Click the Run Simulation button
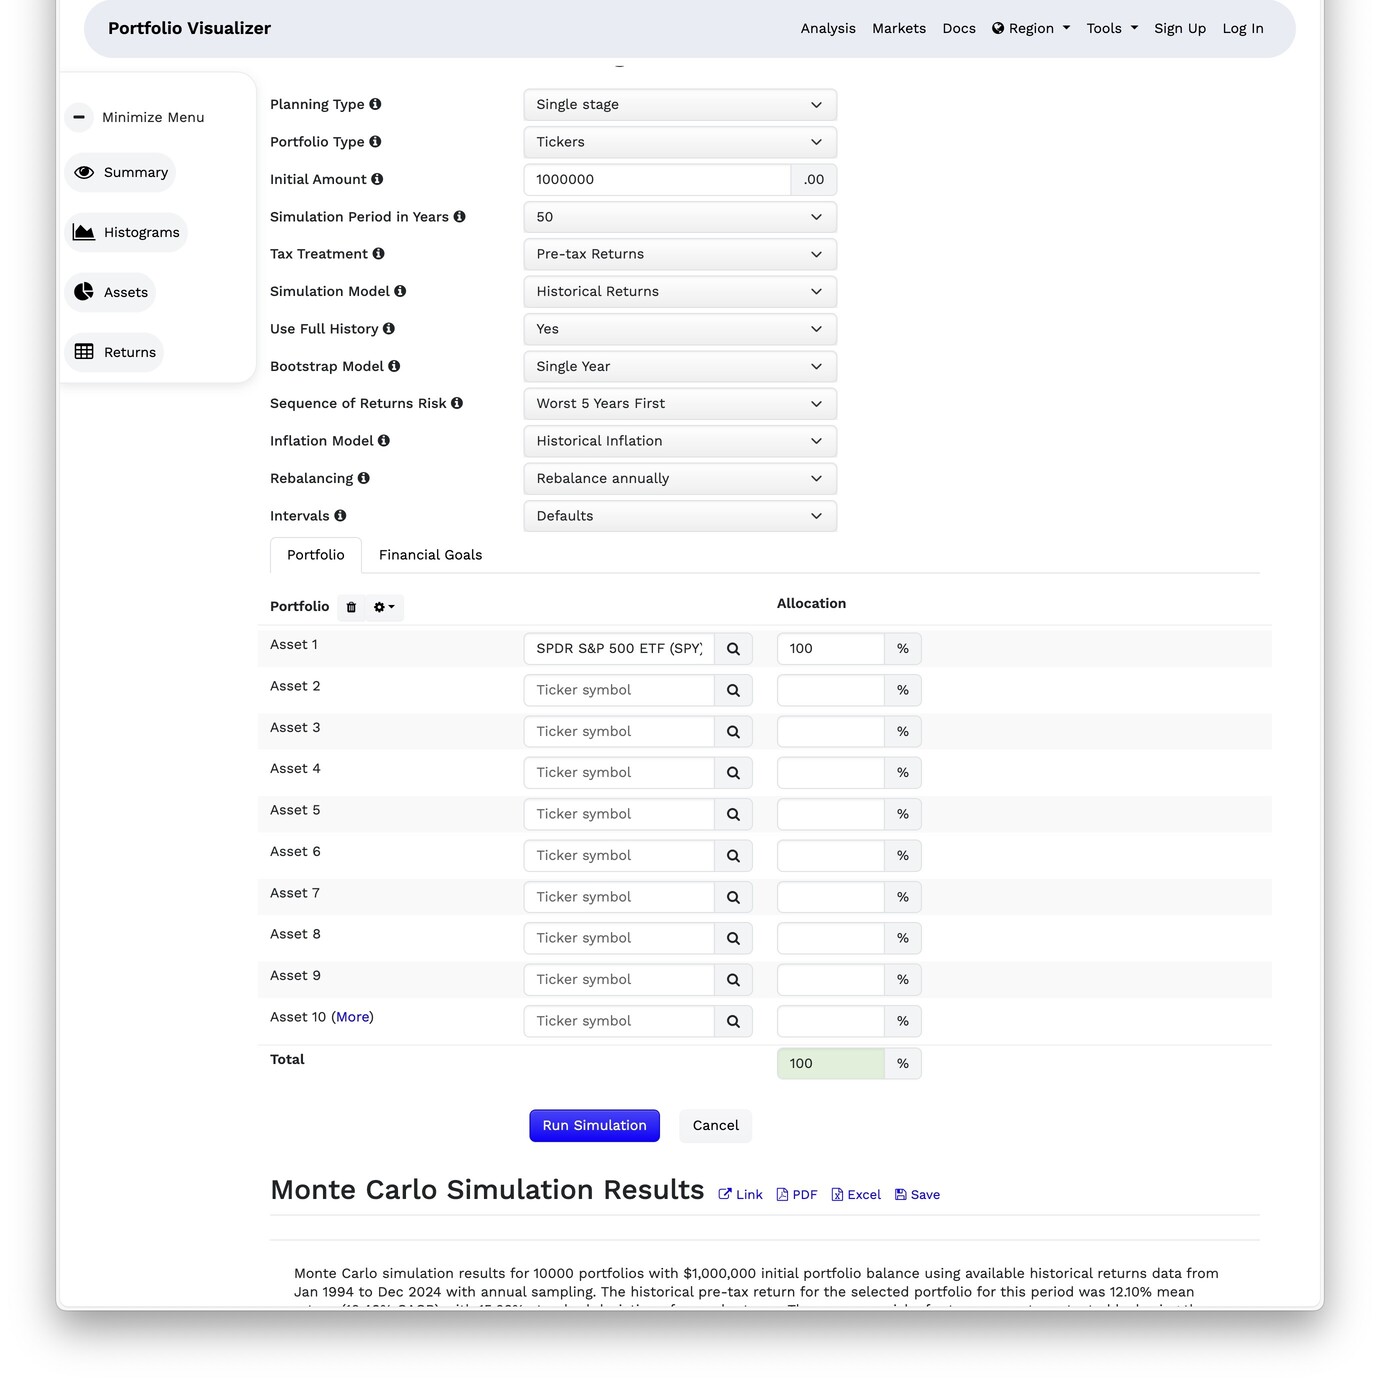 pos(595,1126)
